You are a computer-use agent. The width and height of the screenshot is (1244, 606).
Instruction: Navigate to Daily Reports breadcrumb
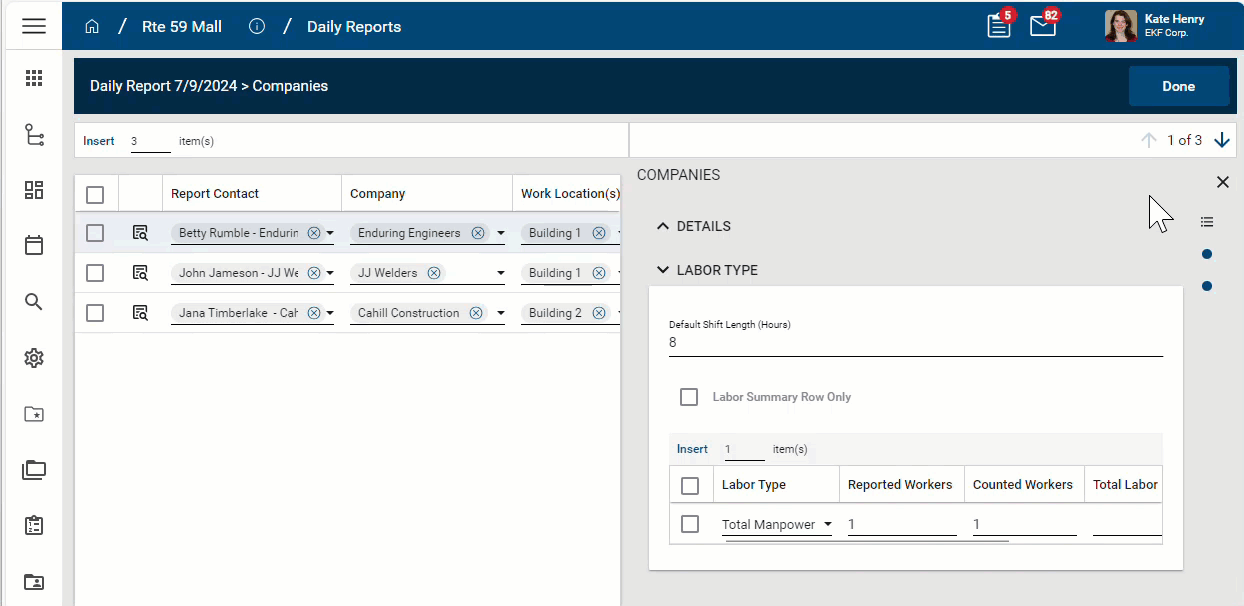click(354, 27)
